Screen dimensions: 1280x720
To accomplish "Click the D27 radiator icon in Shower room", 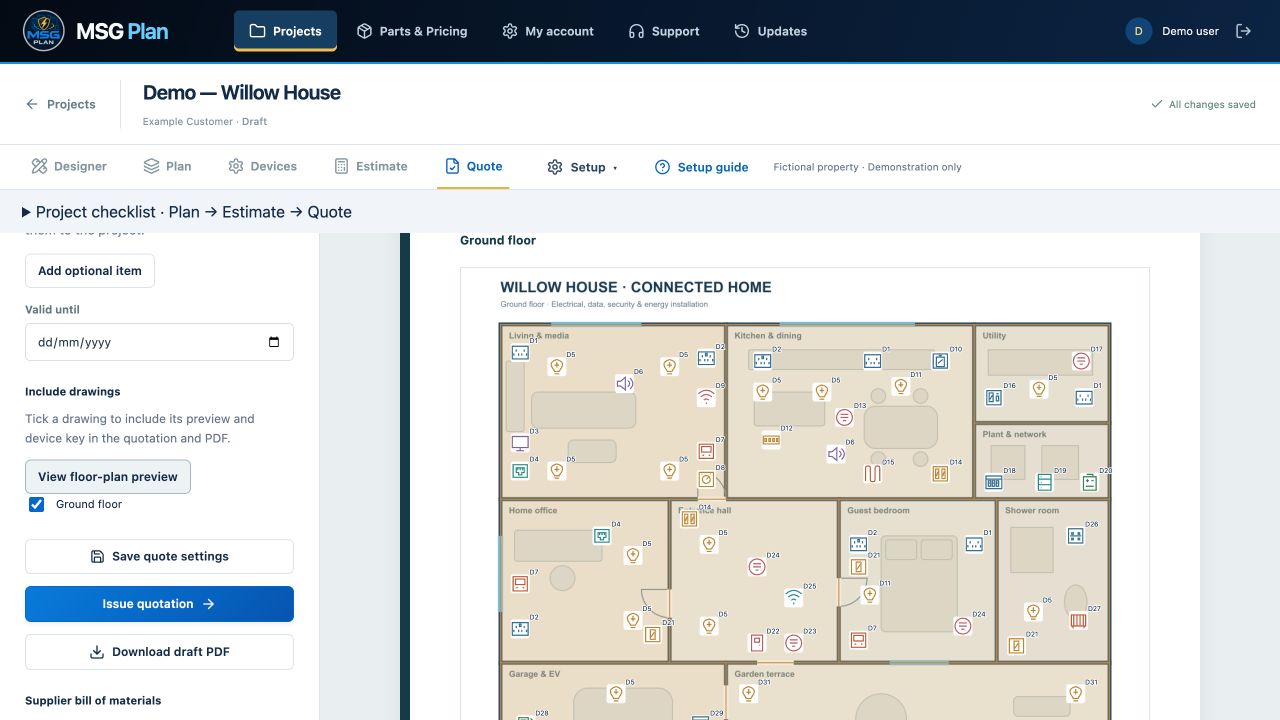I will pos(1078,620).
